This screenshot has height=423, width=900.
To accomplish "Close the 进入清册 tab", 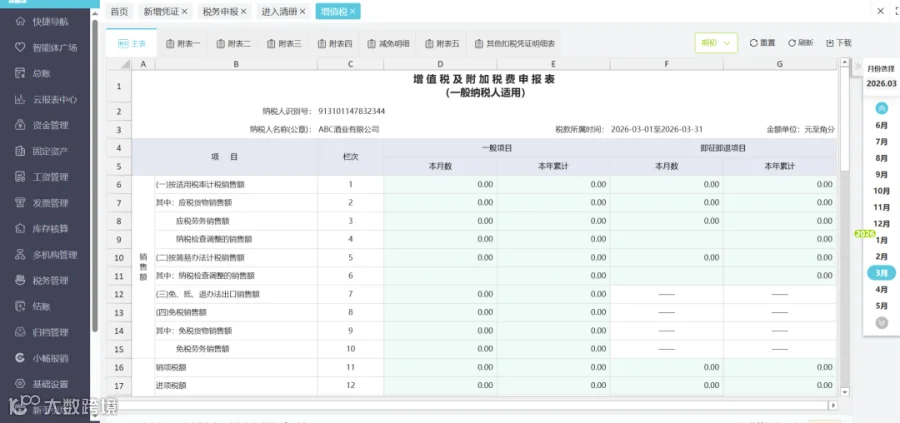I will [302, 11].
